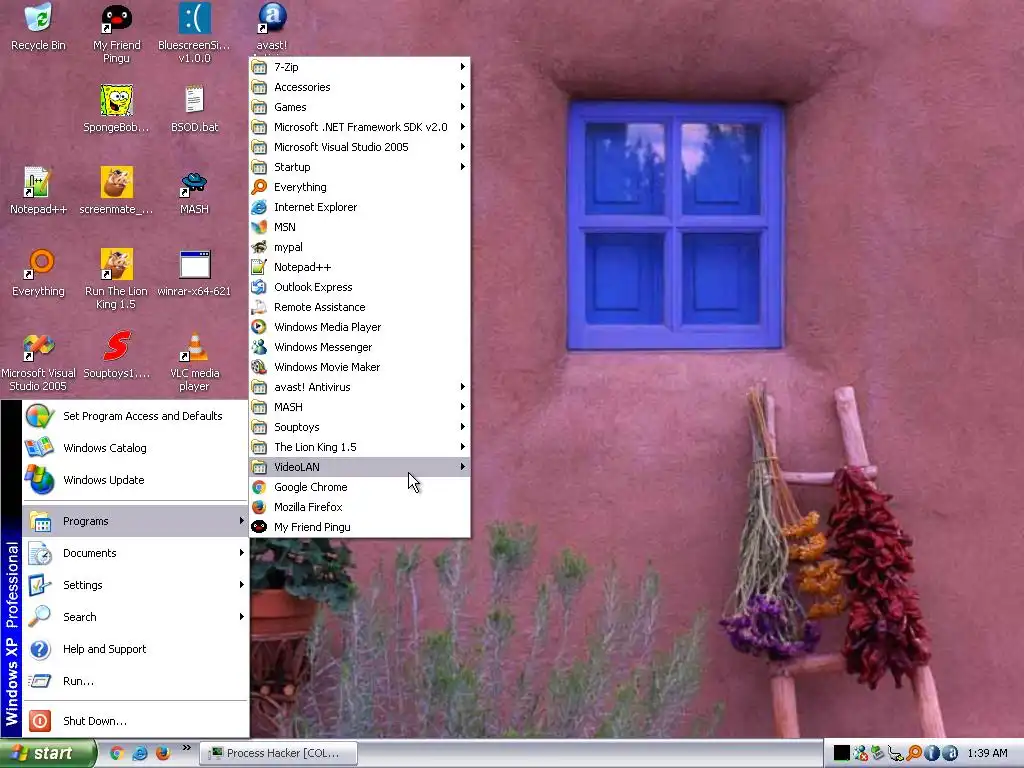Screen dimensions: 1024x768
Task: Expand the Souptoys submenu
Action: tap(359, 426)
